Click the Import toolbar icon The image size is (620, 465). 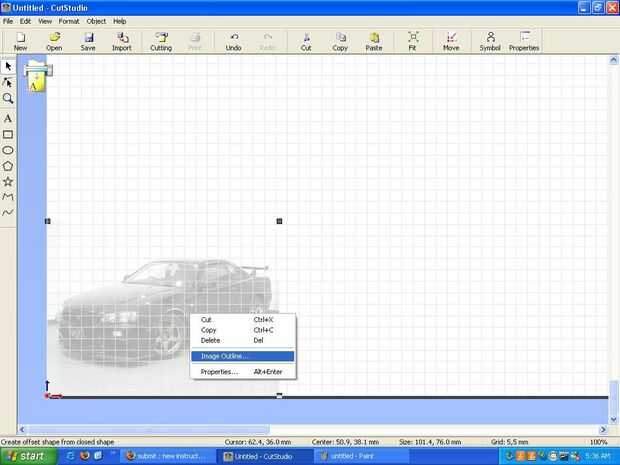pos(122,42)
